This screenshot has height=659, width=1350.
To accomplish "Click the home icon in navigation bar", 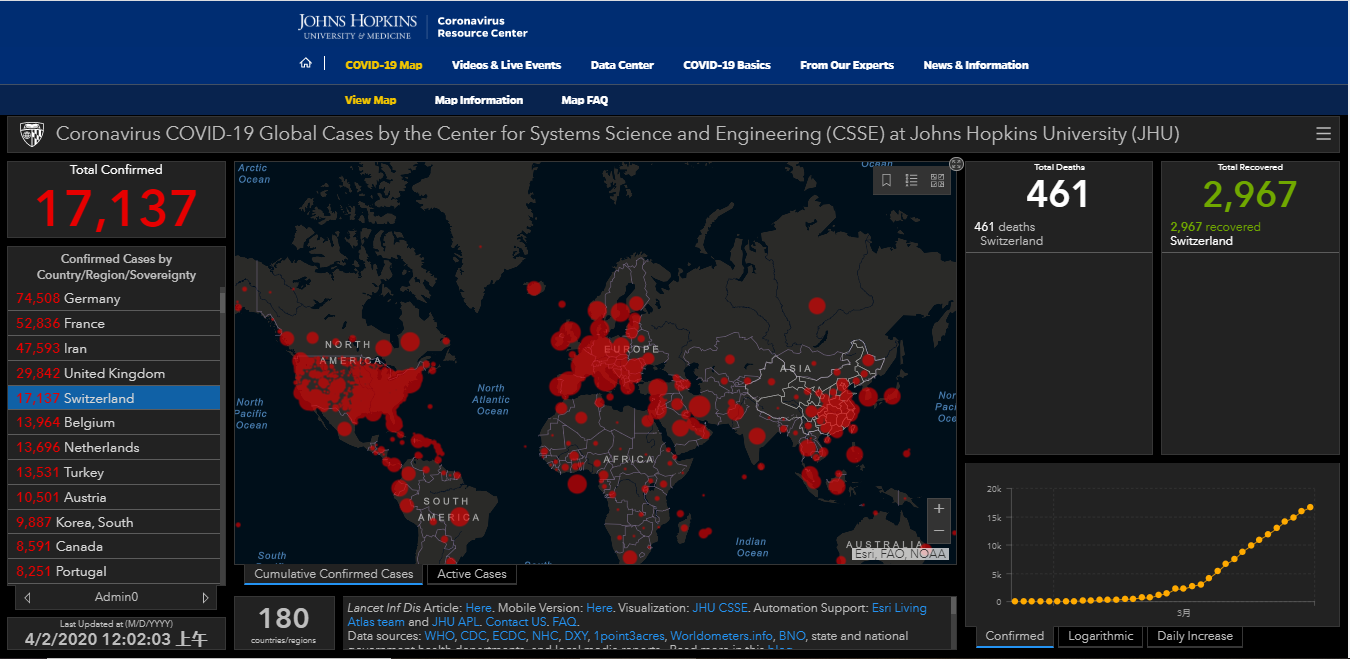I will [306, 64].
